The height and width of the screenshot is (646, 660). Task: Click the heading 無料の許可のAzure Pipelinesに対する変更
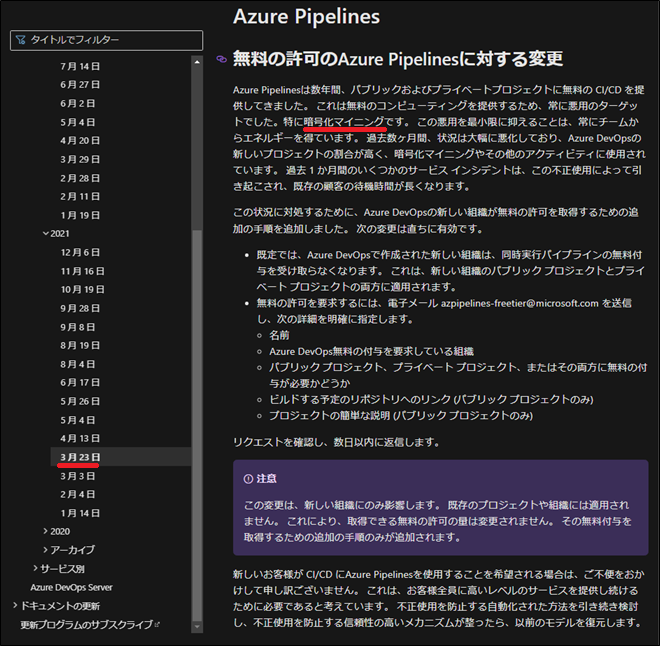pyautogui.click(x=398, y=59)
